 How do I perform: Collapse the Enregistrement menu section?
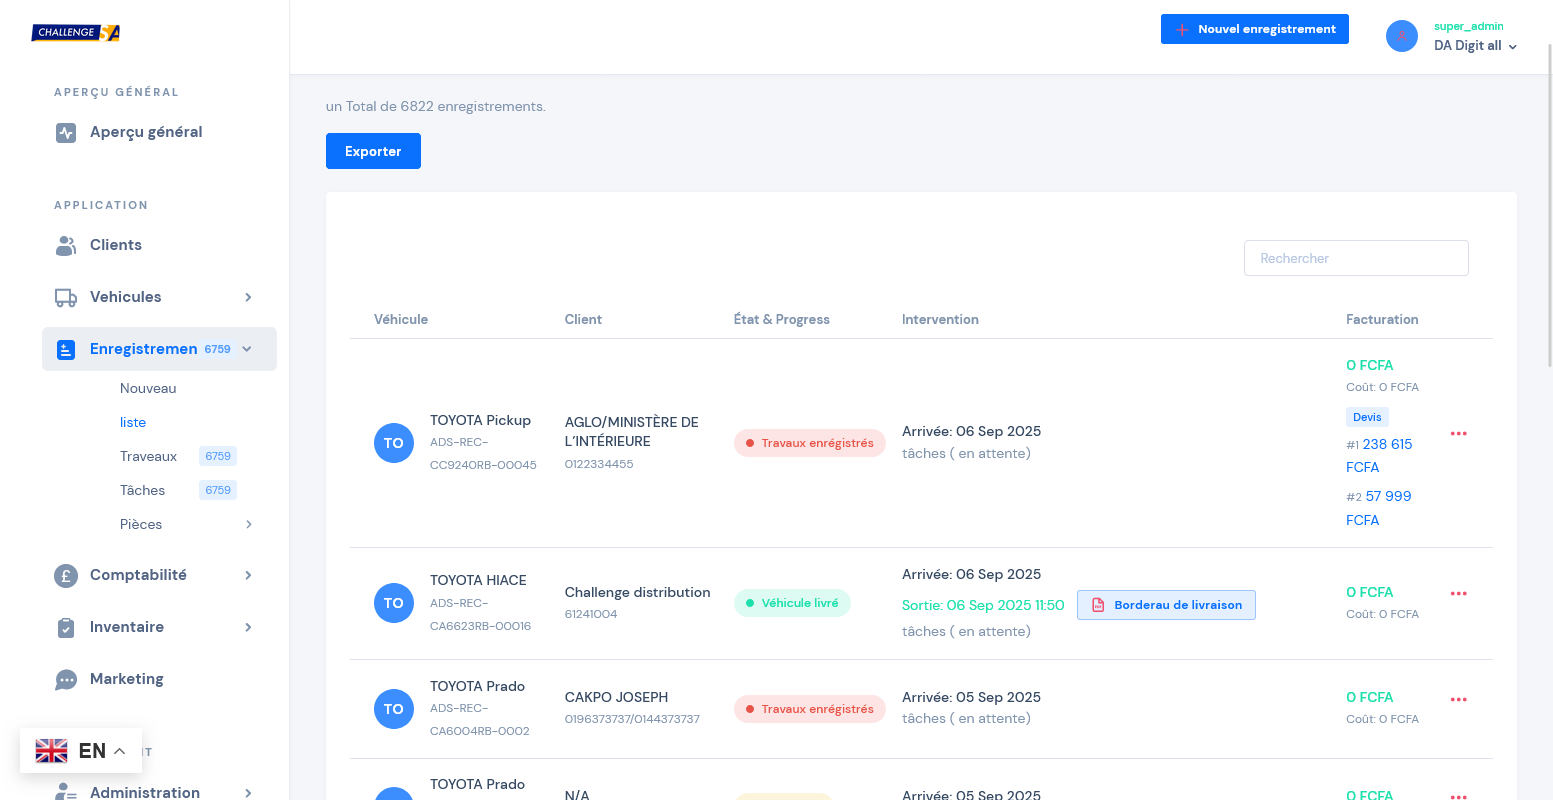point(247,349)
